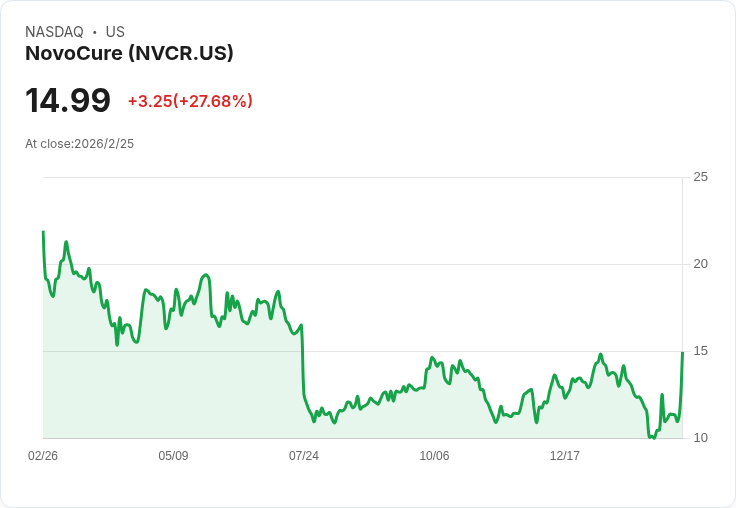Image resolution: width=736 pixels, height=508 pixels.
Task: Click the US market label
Action: (x=115, y=32)
